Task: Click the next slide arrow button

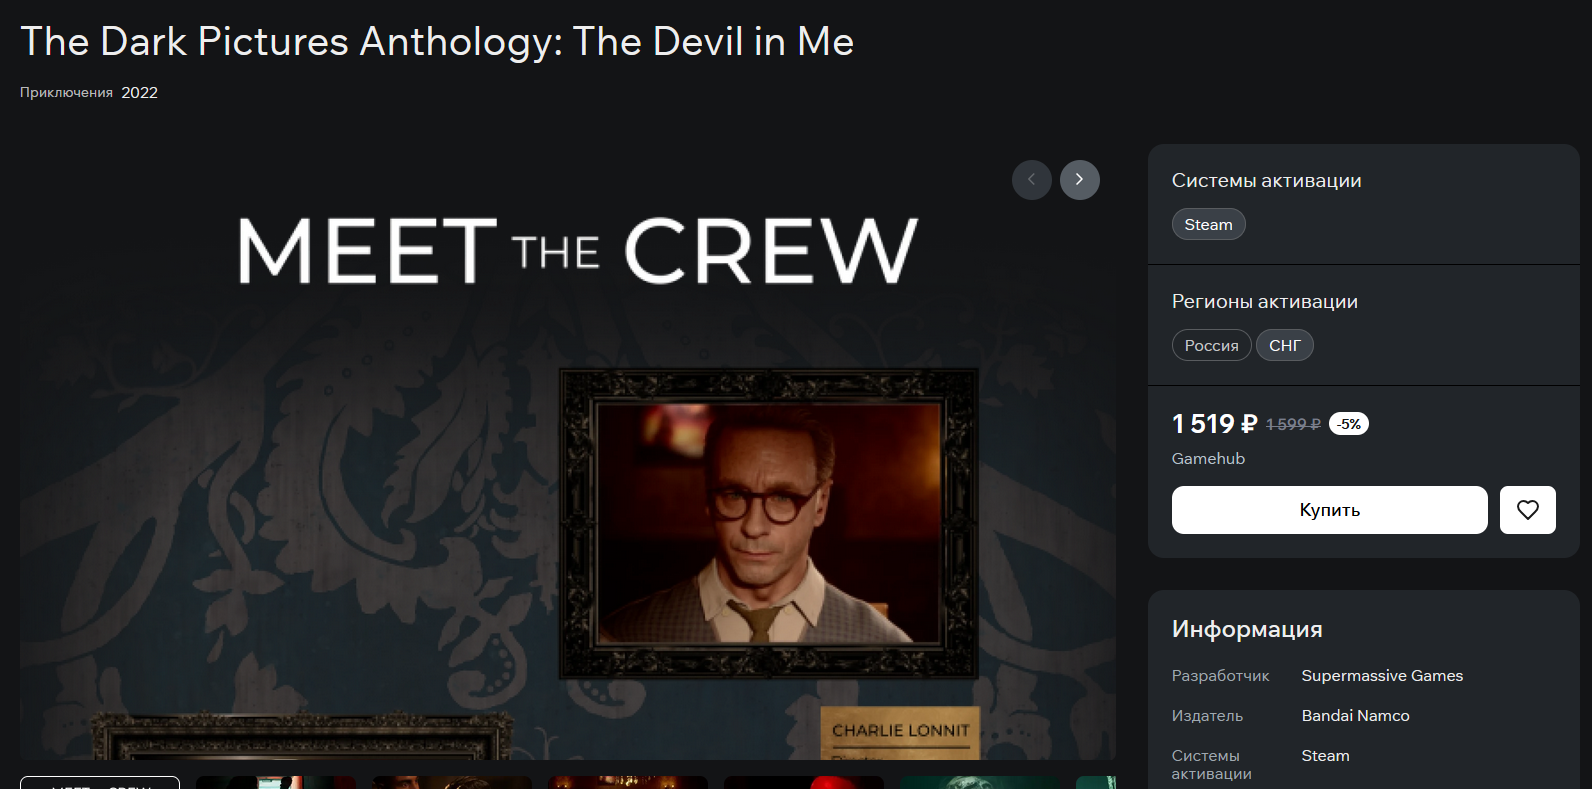Action: click(x=1079, y=180)
